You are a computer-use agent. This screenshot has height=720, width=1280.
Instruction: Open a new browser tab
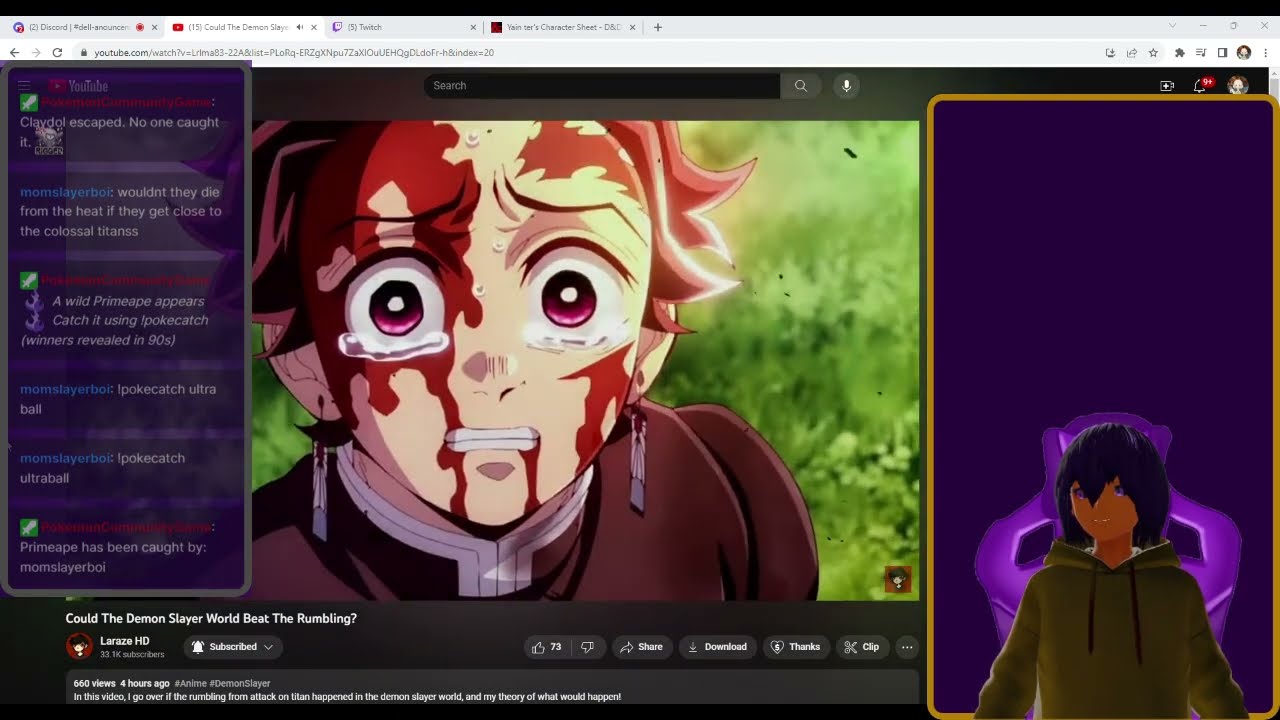tap(657, 27)
